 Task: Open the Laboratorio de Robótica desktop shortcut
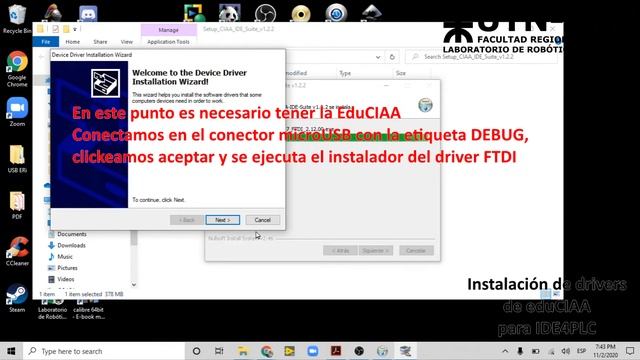[52, 309]
